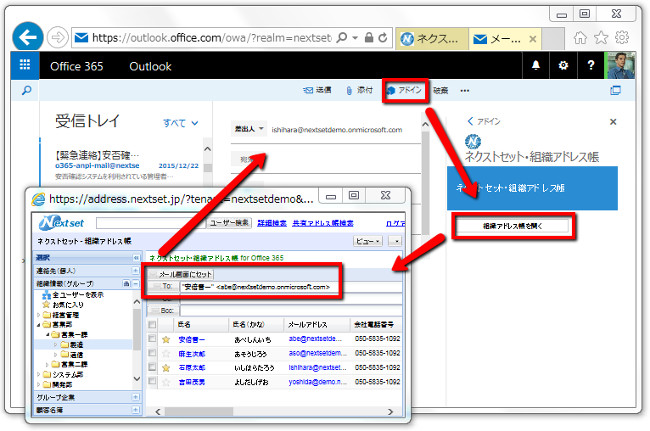Close the メー... browser tab
The width and height of the screenshot is (650, 431).
point(533,39)
